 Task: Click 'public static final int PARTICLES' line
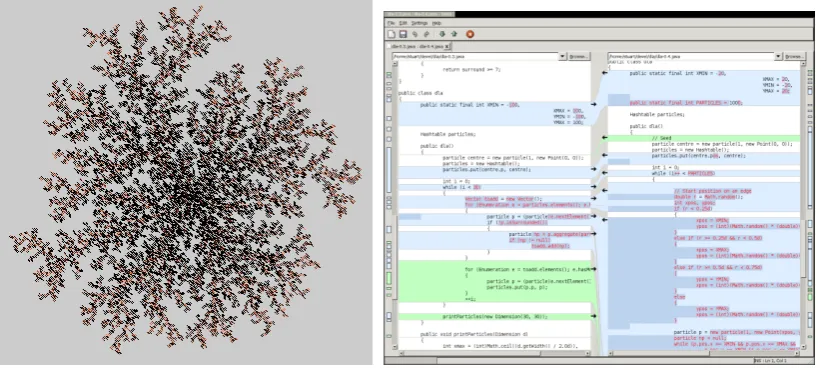pos(686,103)
